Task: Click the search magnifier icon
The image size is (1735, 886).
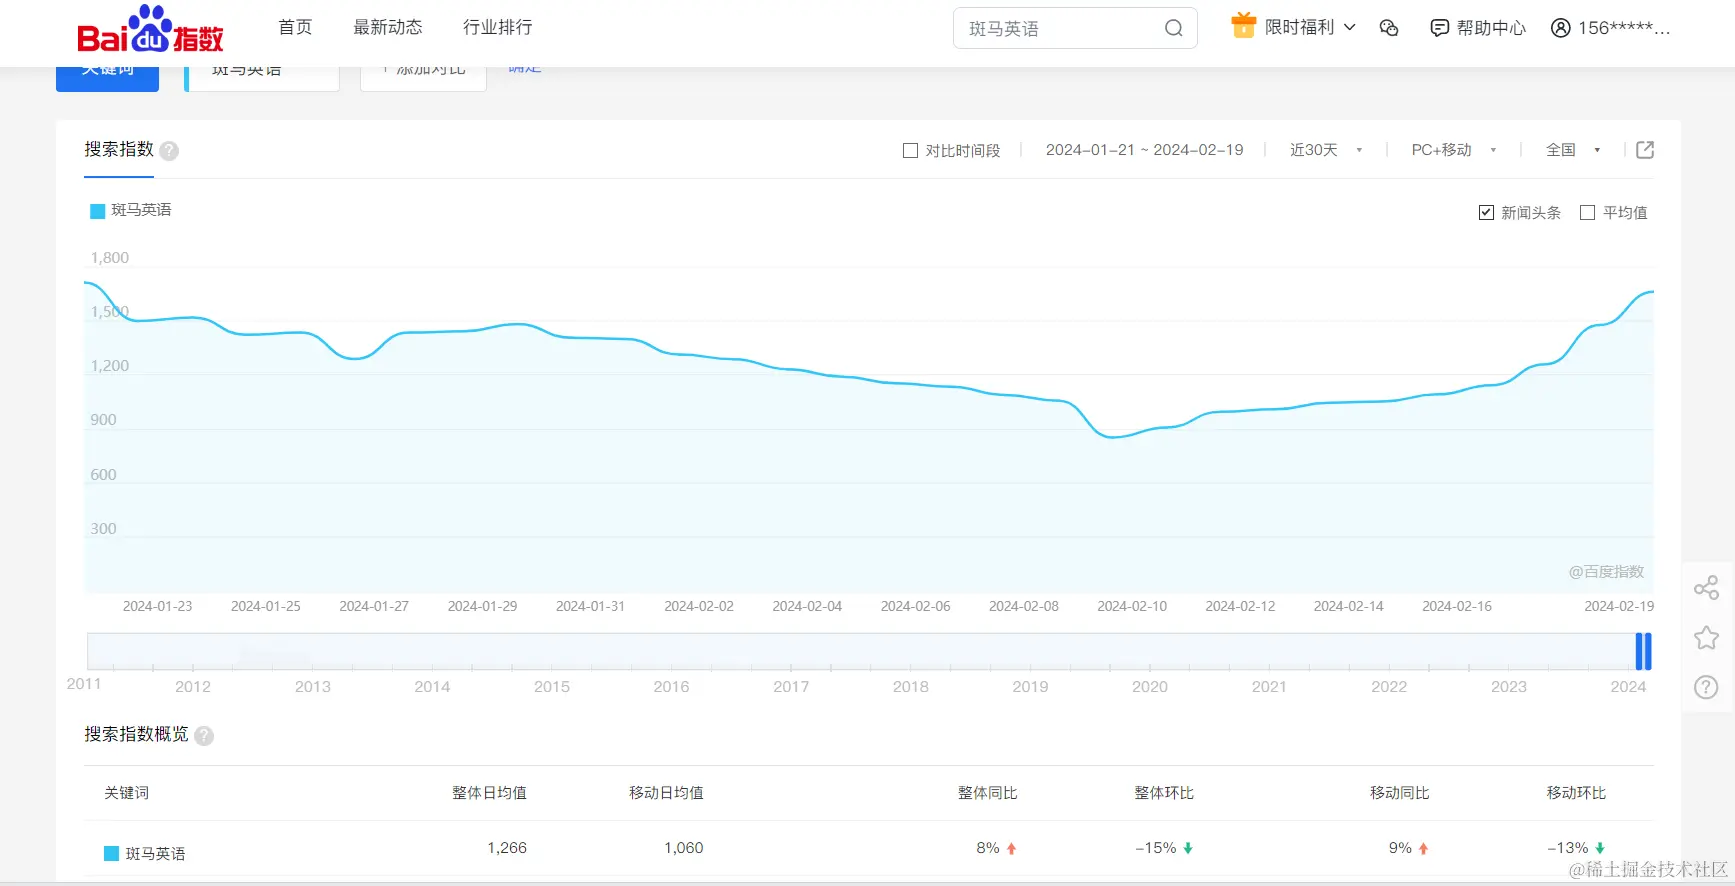Action: pyautogui.click(x=1174, y=28)
